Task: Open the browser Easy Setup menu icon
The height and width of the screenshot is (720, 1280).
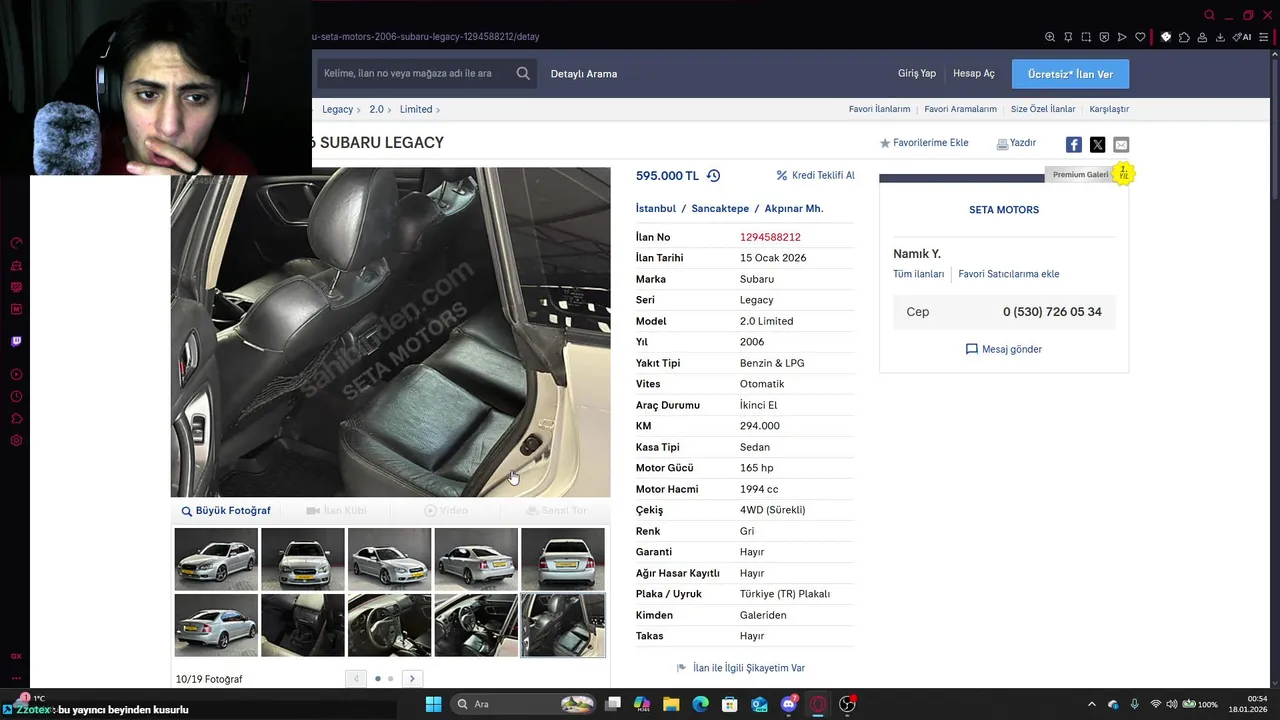Action: [1263, 37]
